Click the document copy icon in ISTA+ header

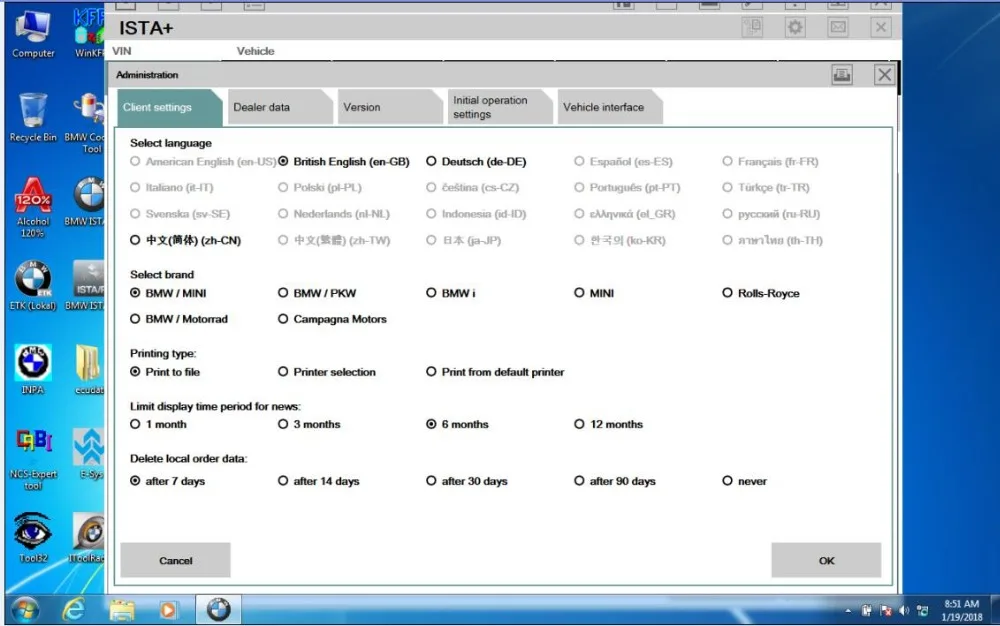[753, 27]
